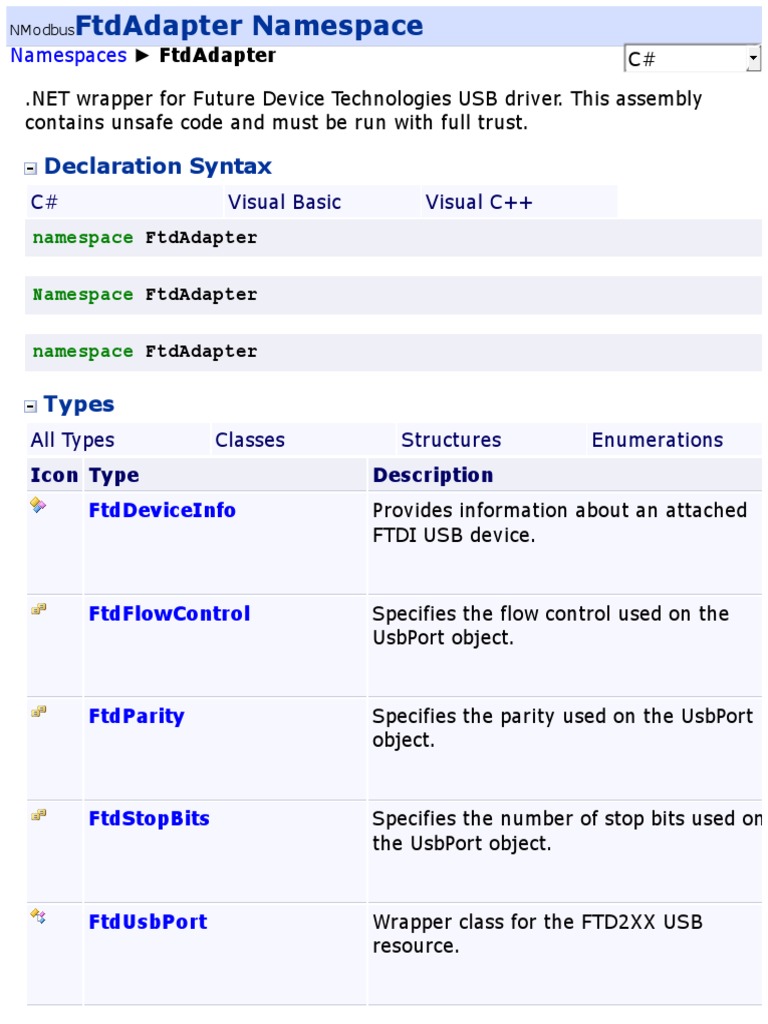The height and width of the screenshot is (1024, 768).
Task: Collapse the Types section
Action: click(30, 406)
